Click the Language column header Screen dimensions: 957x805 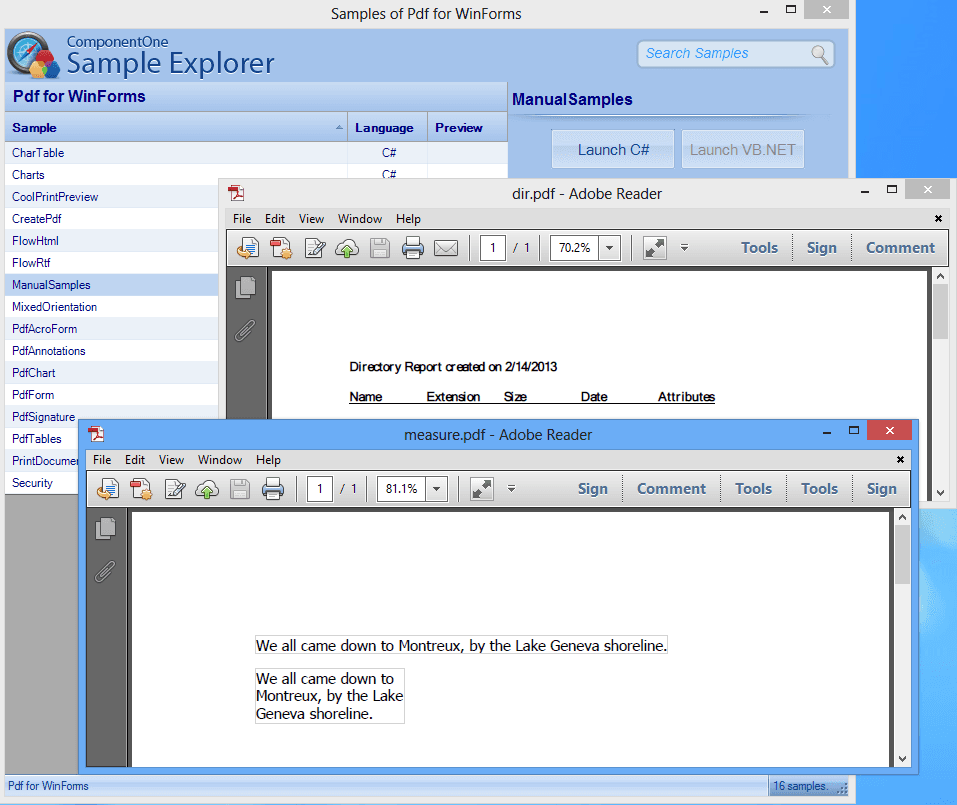click(x=388, y=128)
